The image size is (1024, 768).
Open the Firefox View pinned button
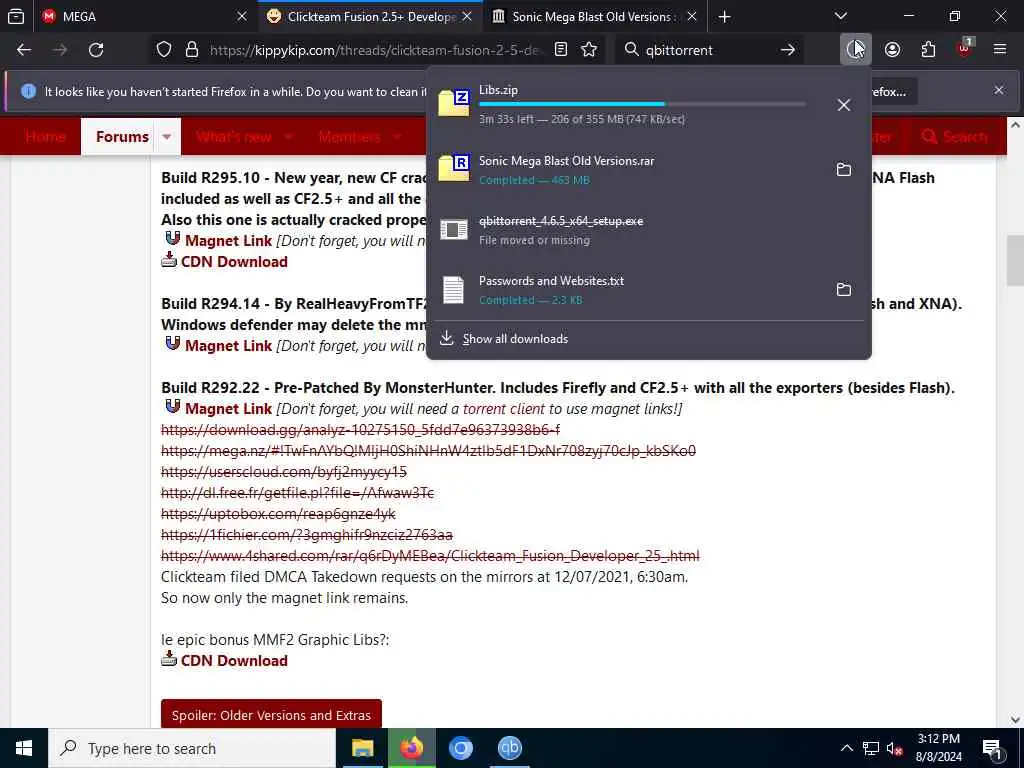16,16
